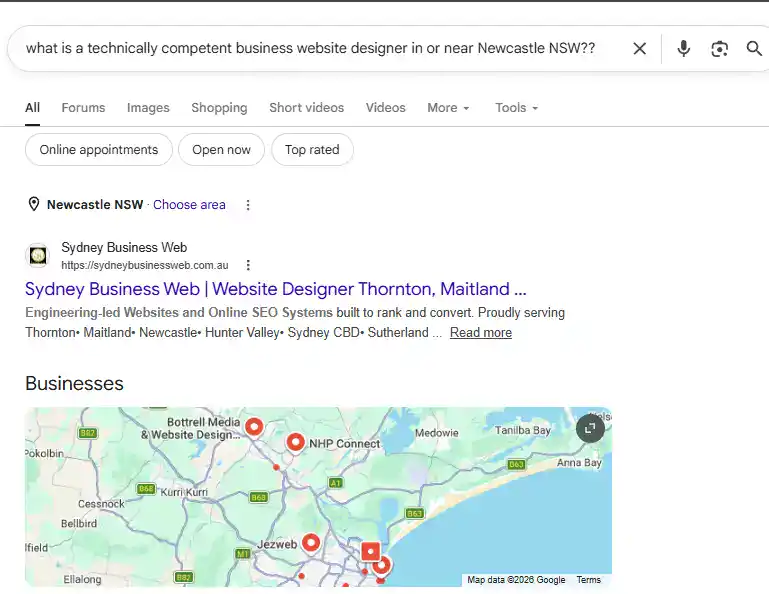
Task: Click Medowie on the map
Action: [x=436, y=433]
